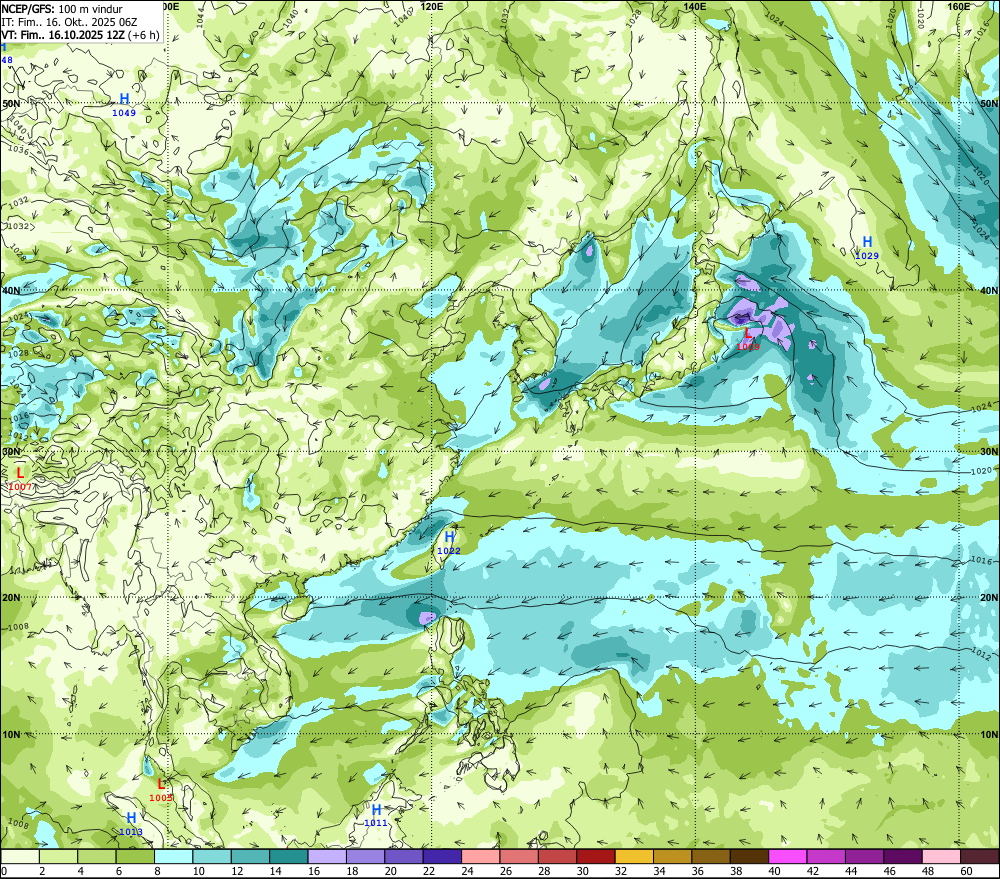Click the H high-pressure marker labeled 1049

tap(124, 99)
